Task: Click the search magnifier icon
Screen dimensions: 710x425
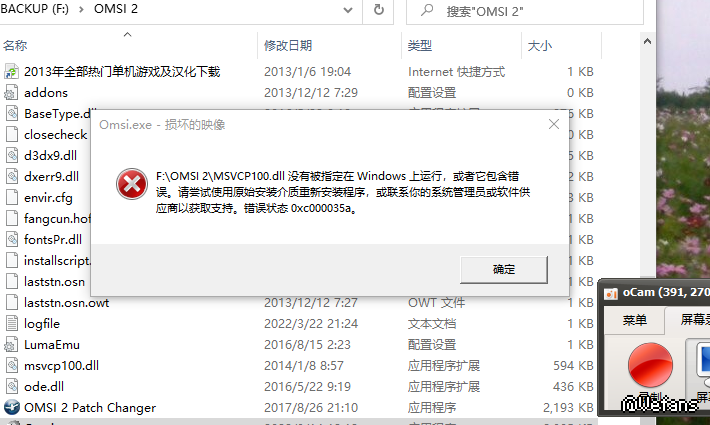Action: click(427, 10)
